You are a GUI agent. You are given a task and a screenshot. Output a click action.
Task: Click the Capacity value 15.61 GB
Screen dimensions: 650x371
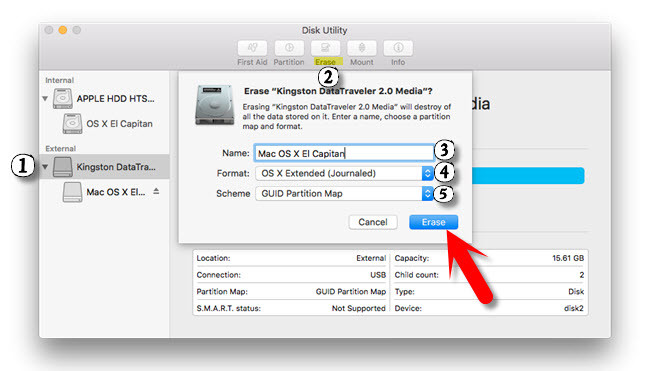568,258
